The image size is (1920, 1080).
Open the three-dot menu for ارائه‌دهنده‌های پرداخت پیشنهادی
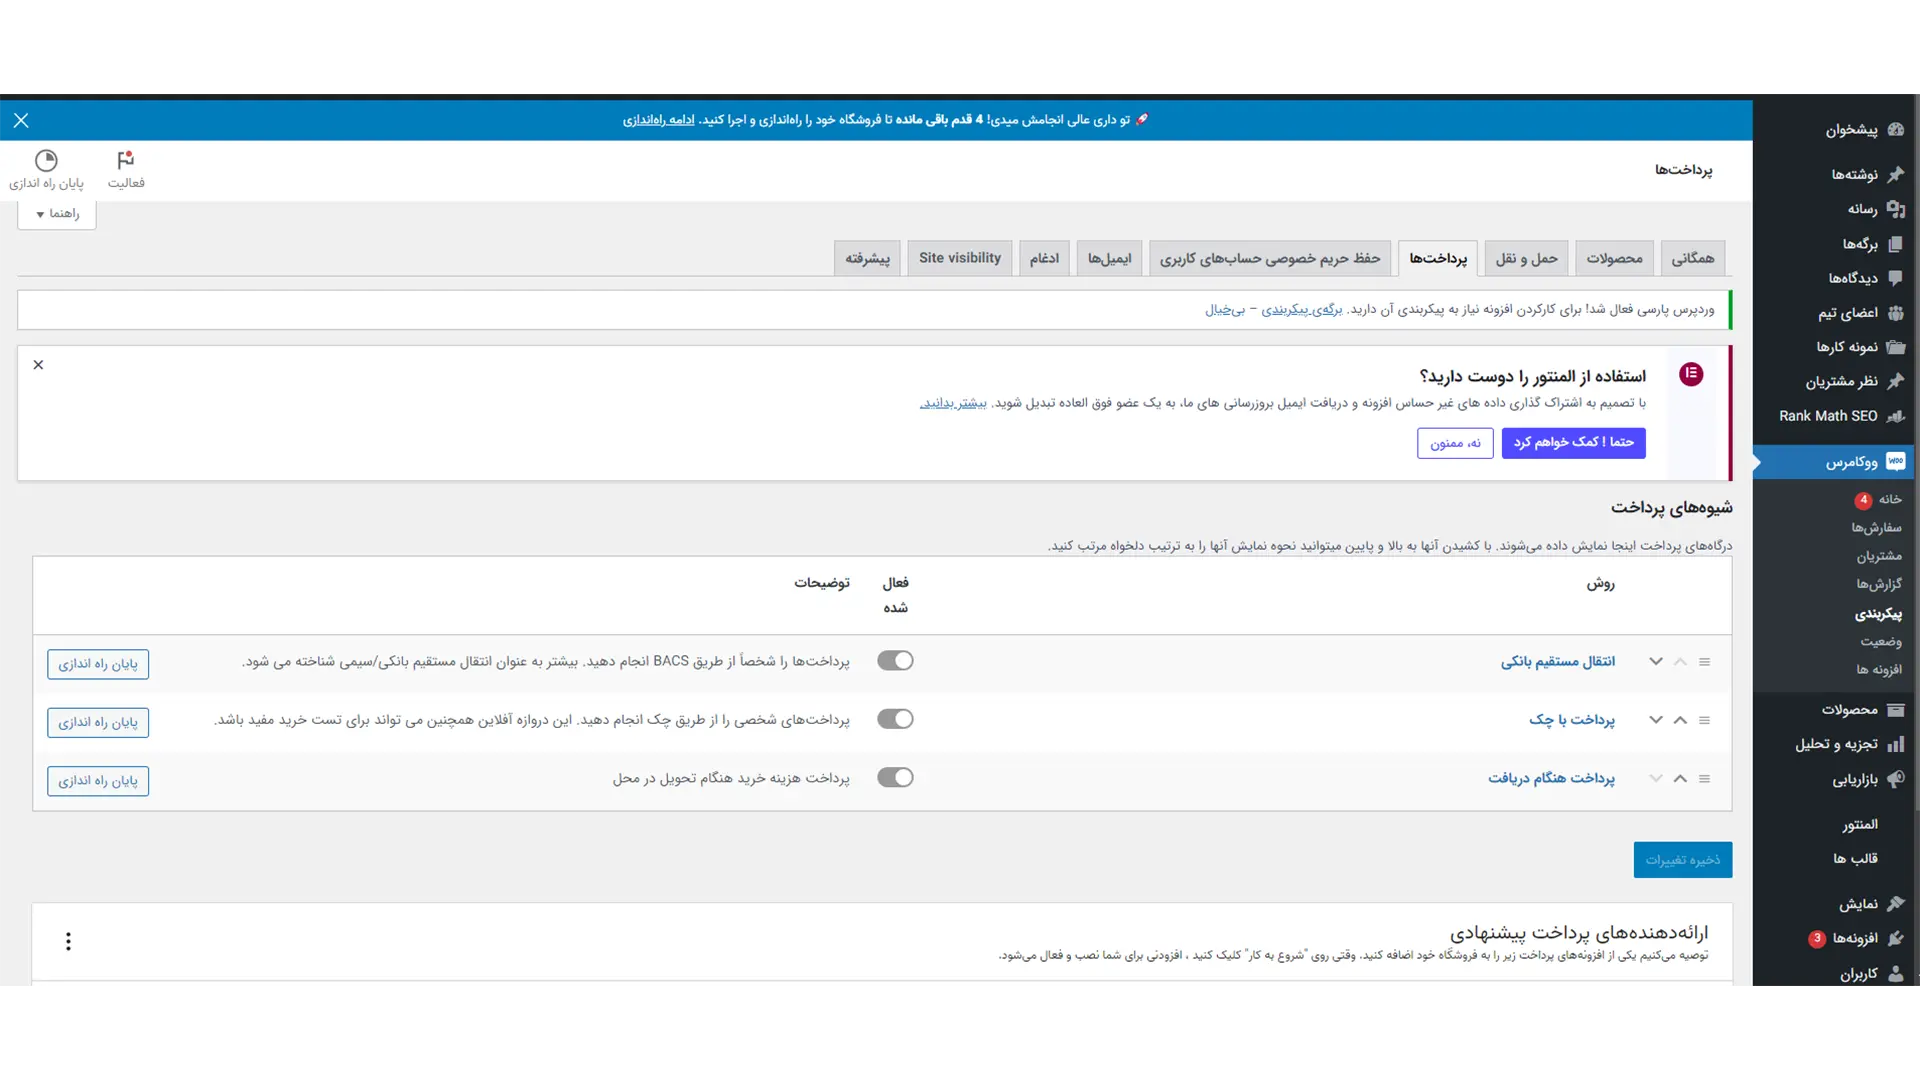(68, 941)
